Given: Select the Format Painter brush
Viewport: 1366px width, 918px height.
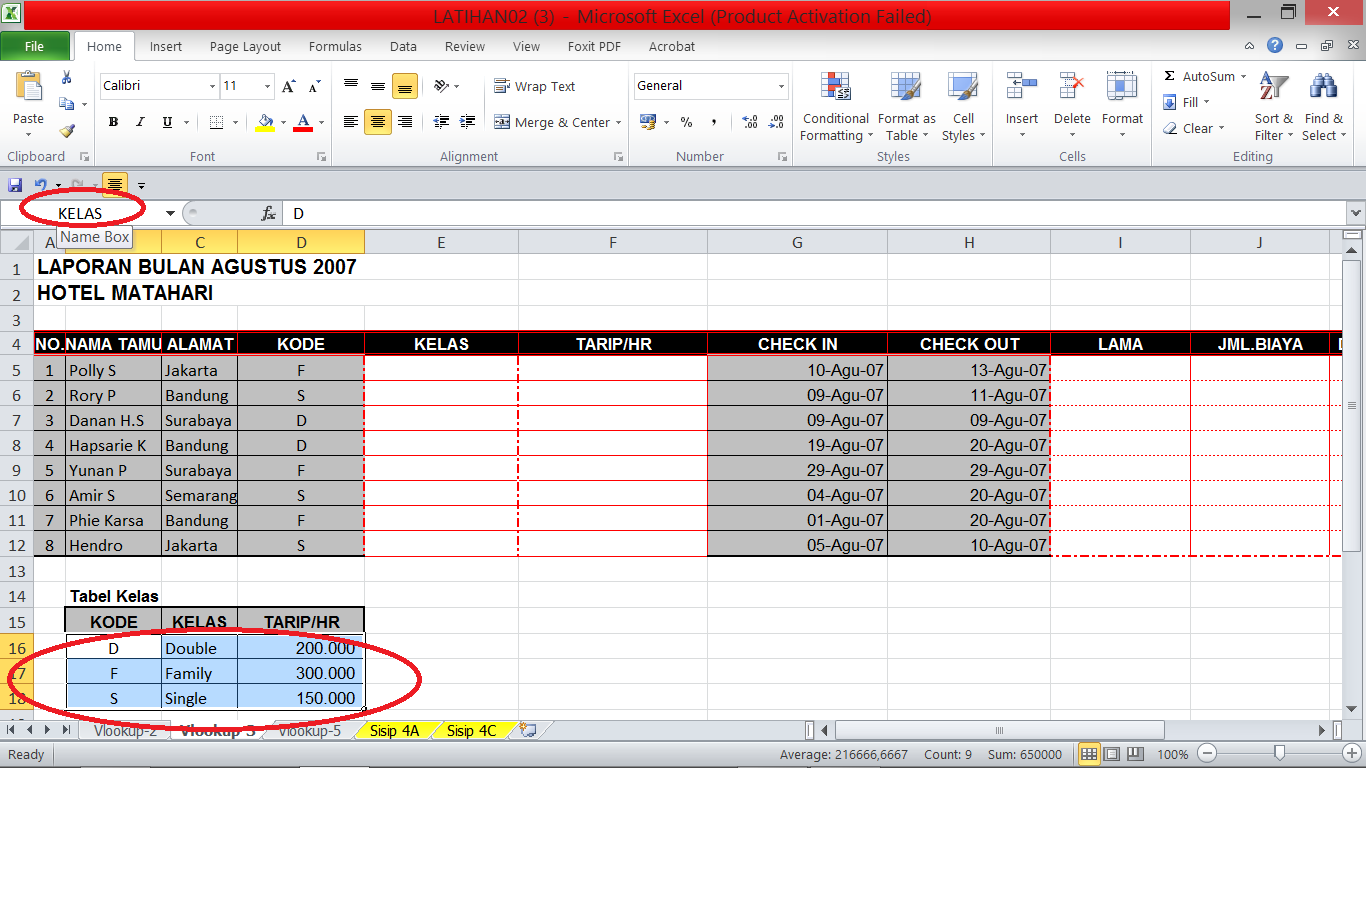Looking at the screenshot, I should point(67,130).
